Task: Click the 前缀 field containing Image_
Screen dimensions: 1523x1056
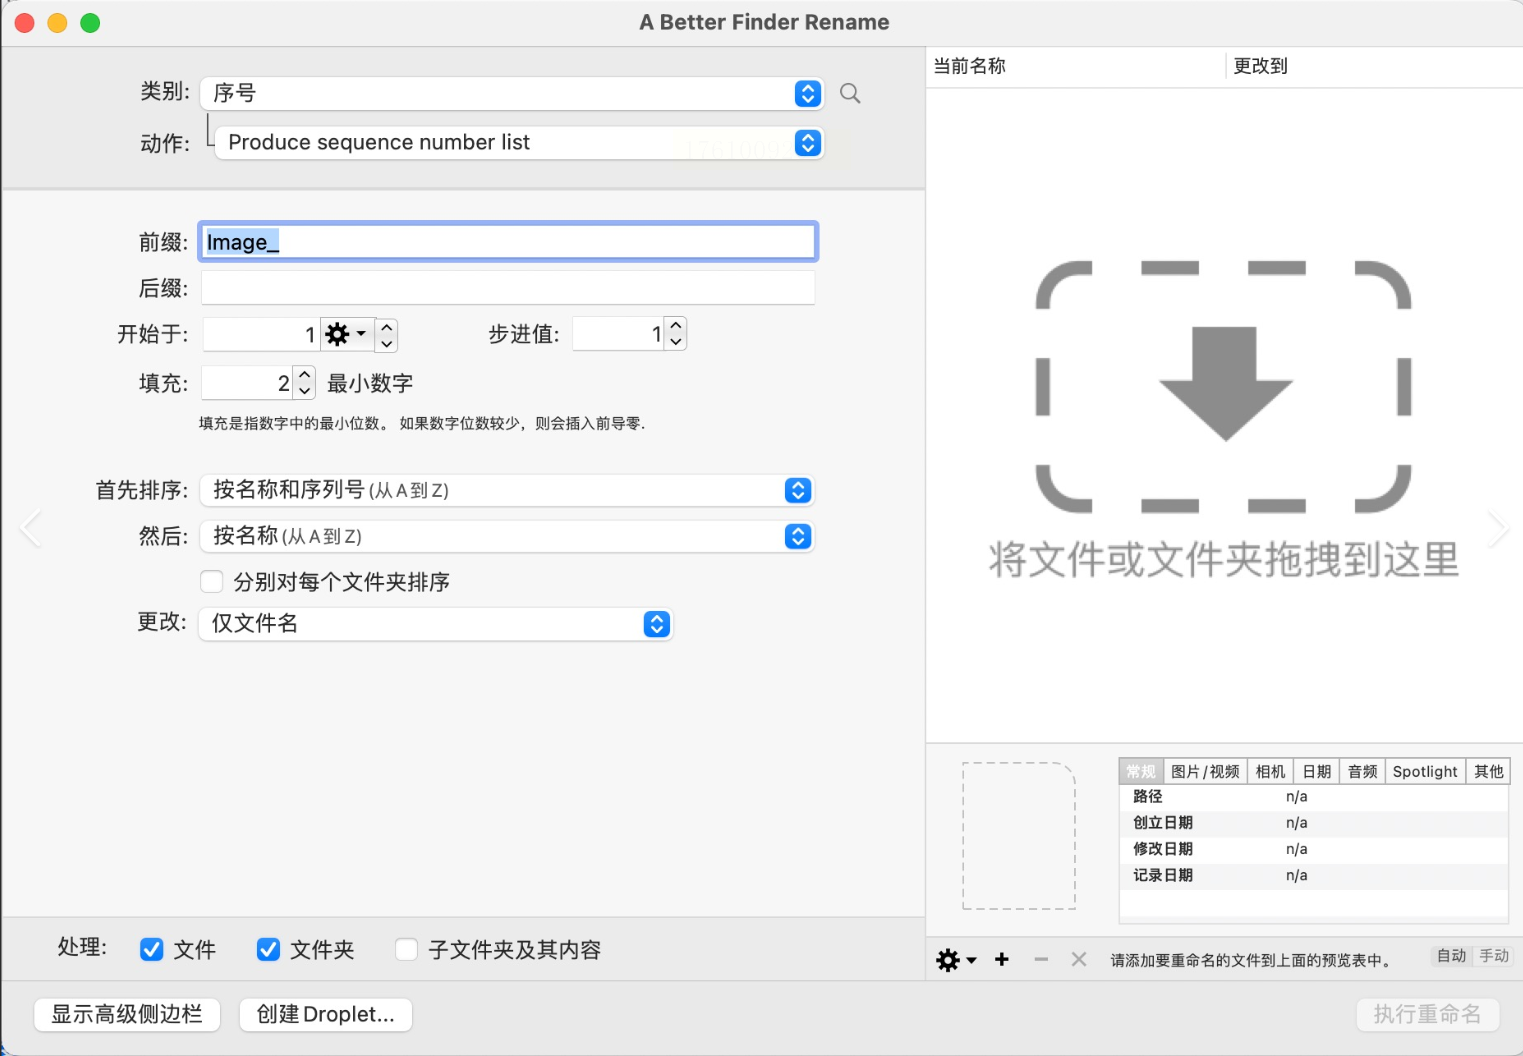Action: point(508,242)
